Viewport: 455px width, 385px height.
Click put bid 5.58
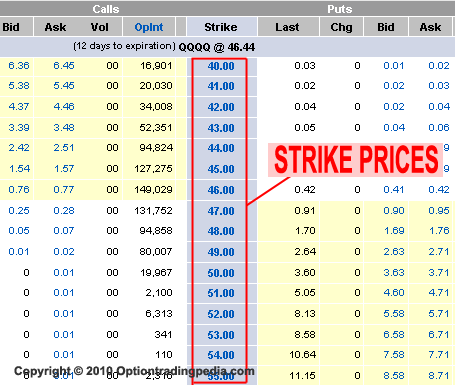394,314
